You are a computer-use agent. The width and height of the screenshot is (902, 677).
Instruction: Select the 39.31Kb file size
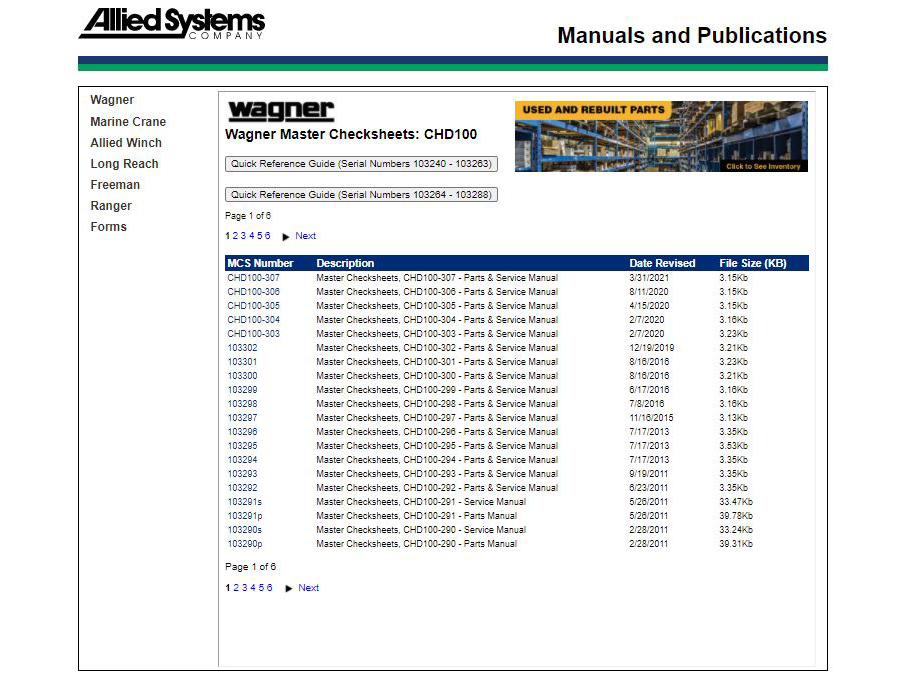[x=736, y=544]
